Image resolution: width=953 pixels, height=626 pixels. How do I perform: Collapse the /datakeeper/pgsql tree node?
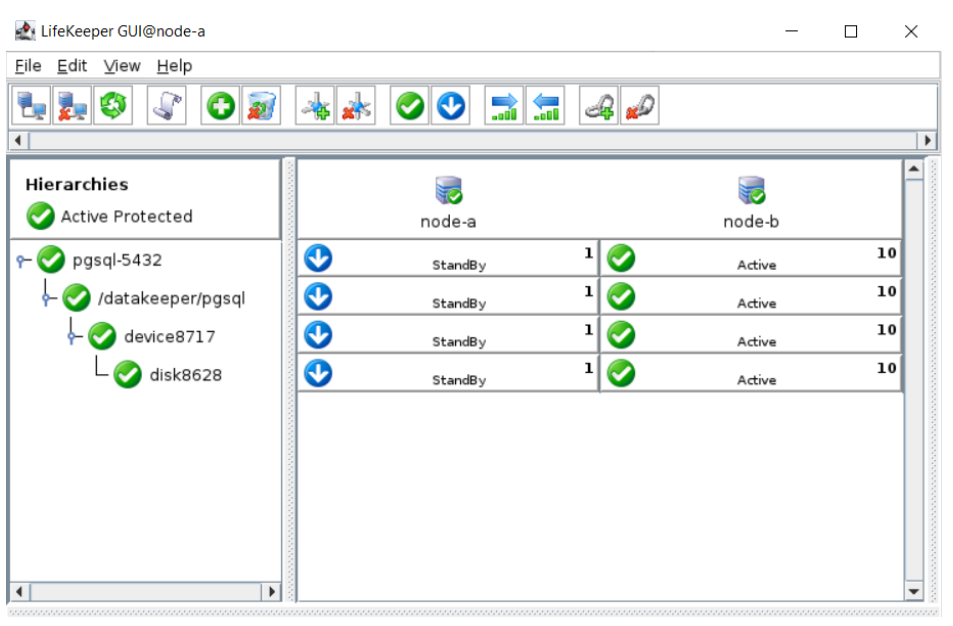47,299
